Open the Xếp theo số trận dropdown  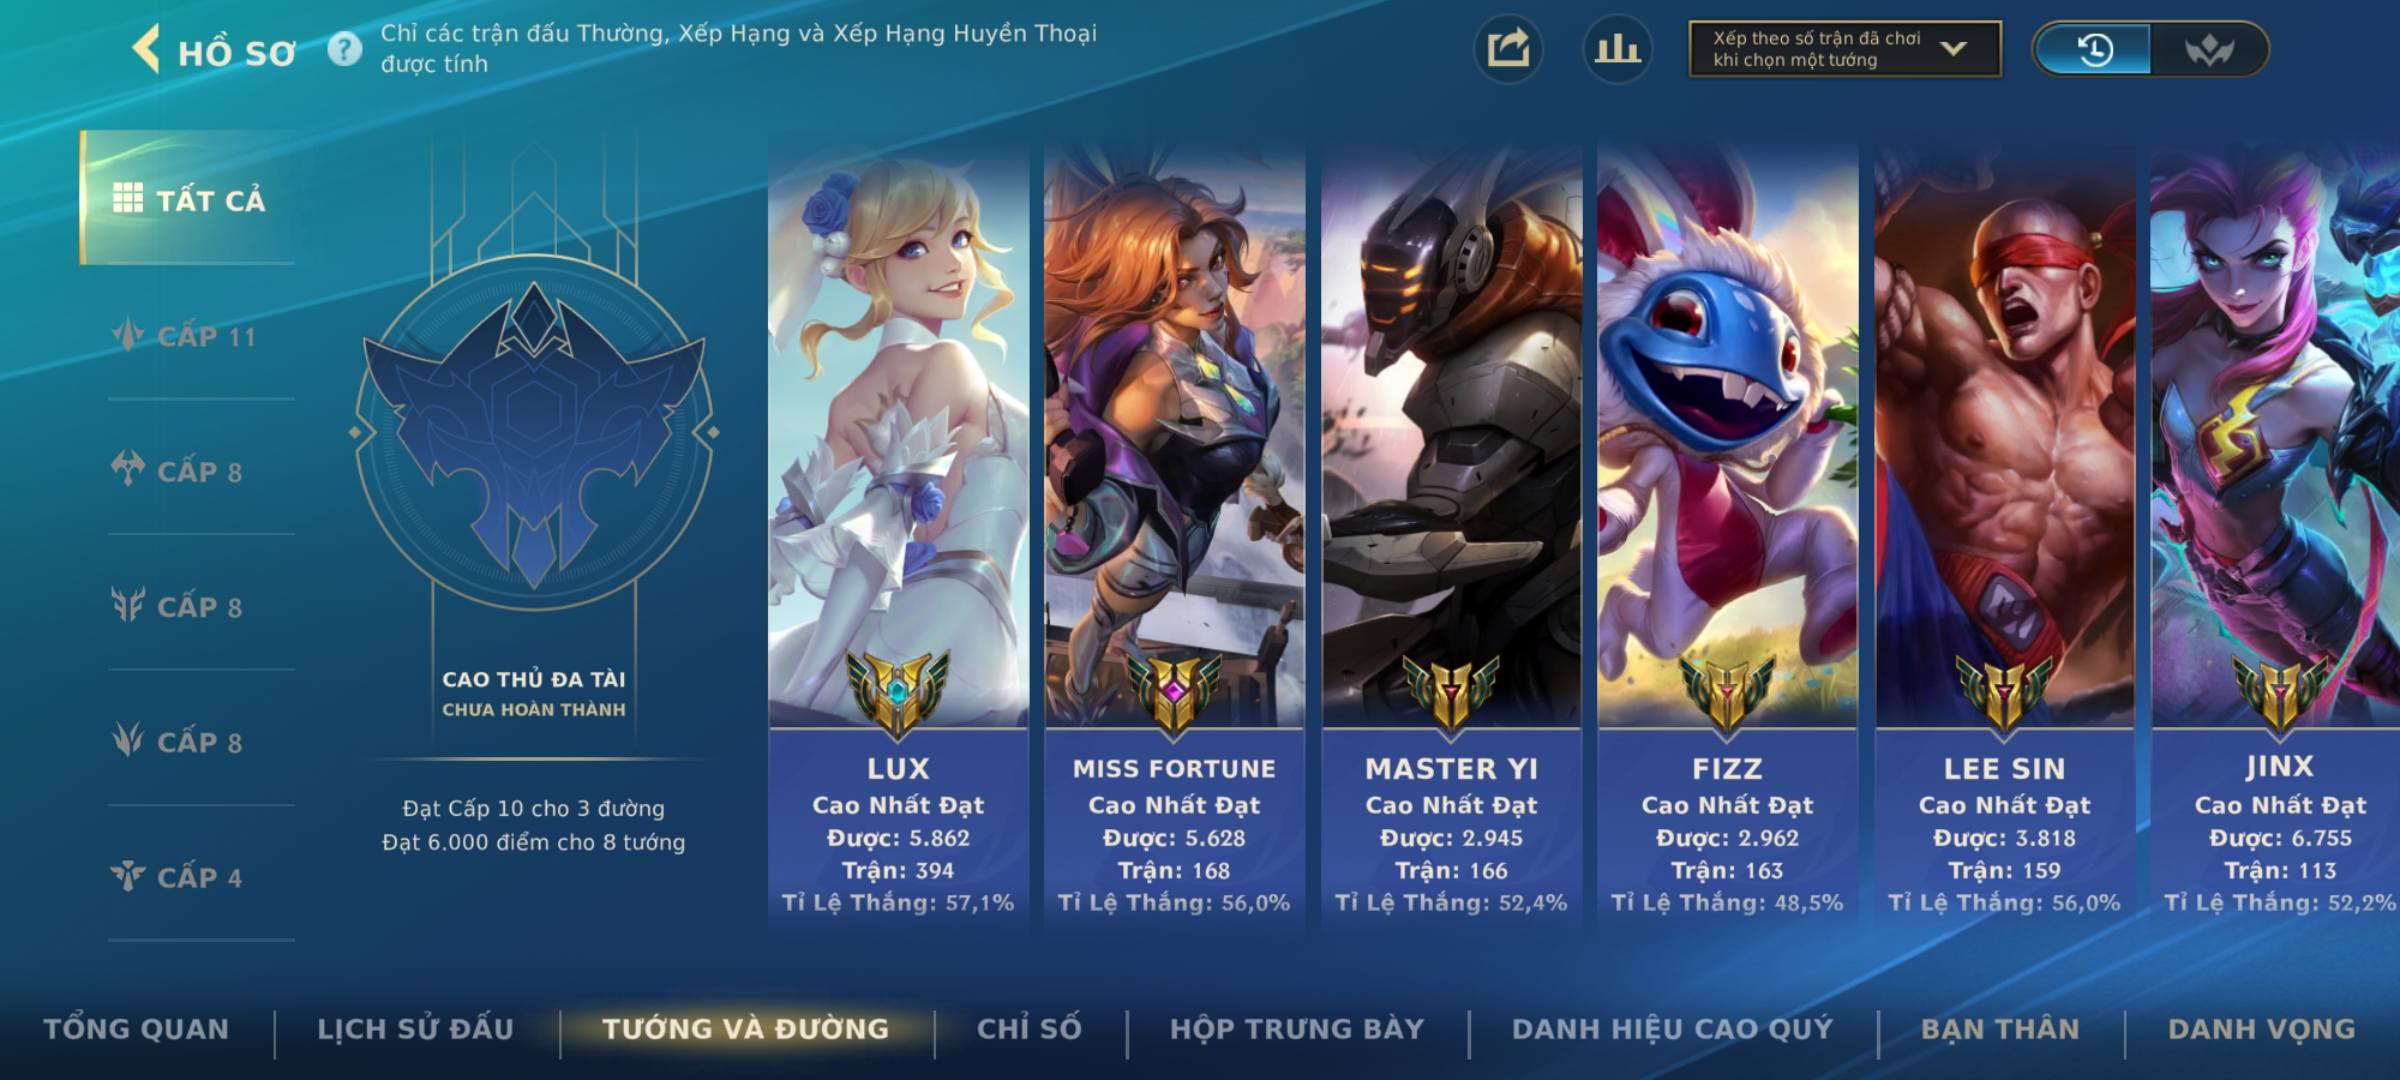click(1845, 49)
